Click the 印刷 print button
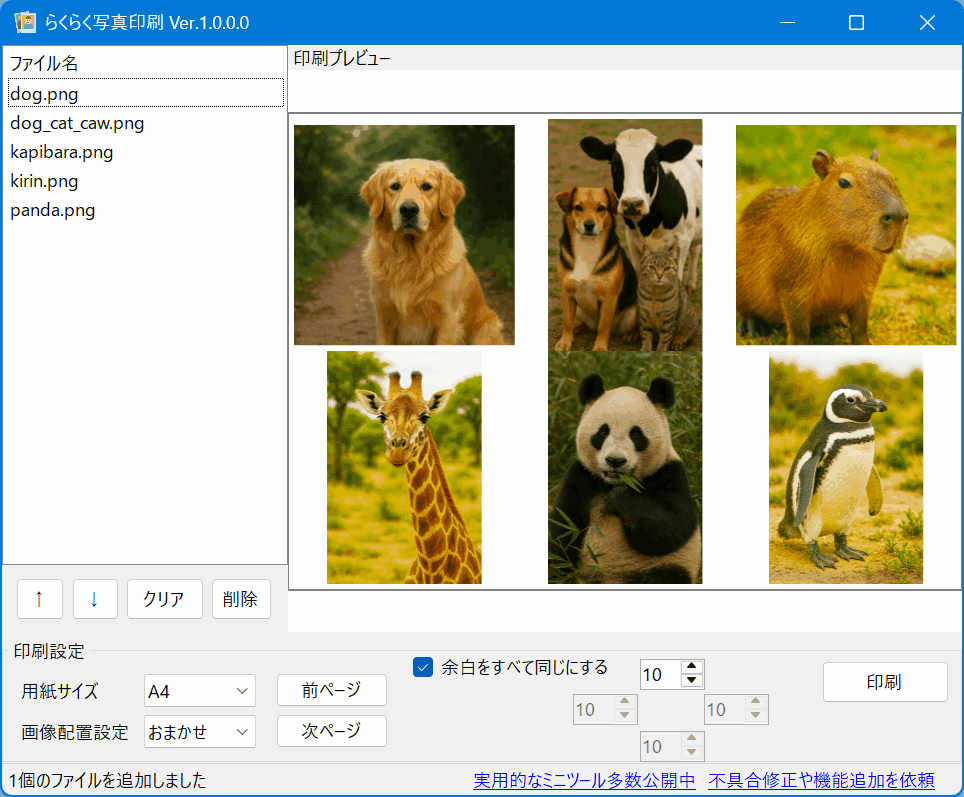The height and width of the screenshot is (797, 964). click(885, 681)
